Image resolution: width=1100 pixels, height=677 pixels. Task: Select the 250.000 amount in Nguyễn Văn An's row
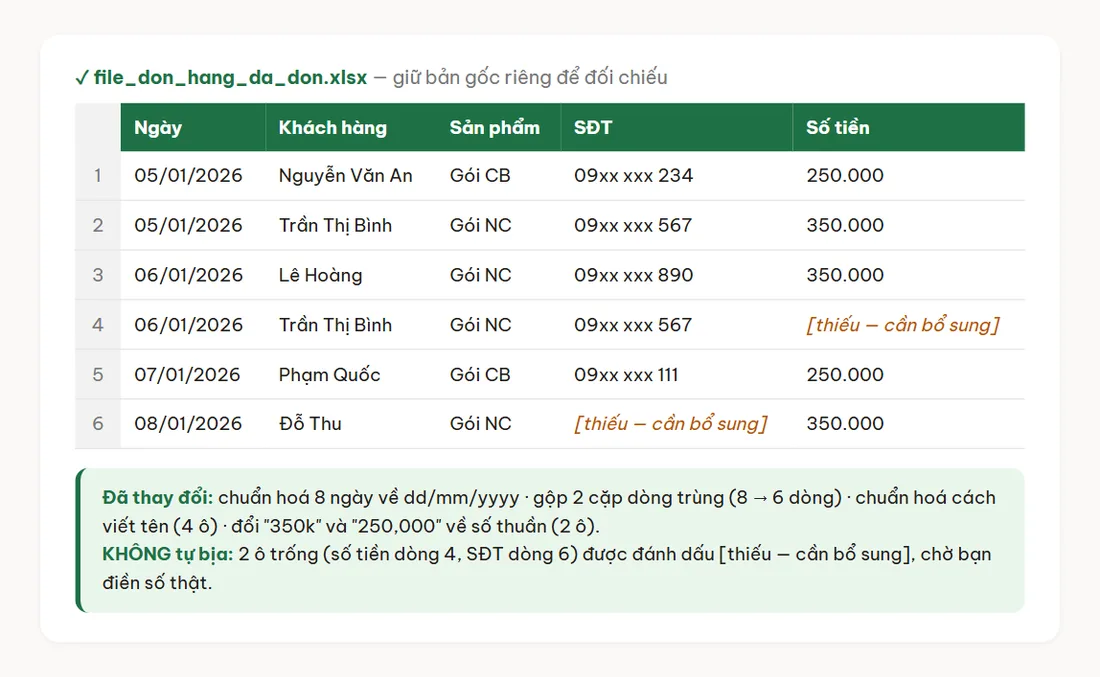pyautogui.click(x=845, y=175)
